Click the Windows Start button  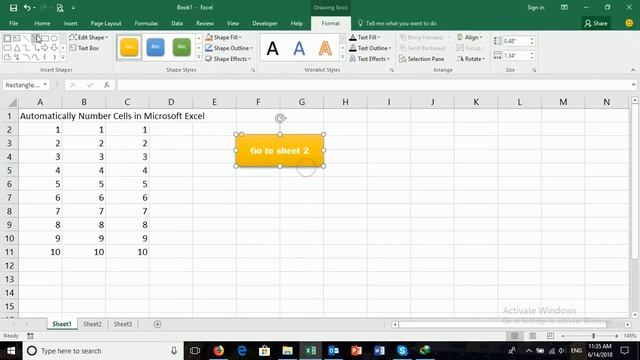(11, 351)
